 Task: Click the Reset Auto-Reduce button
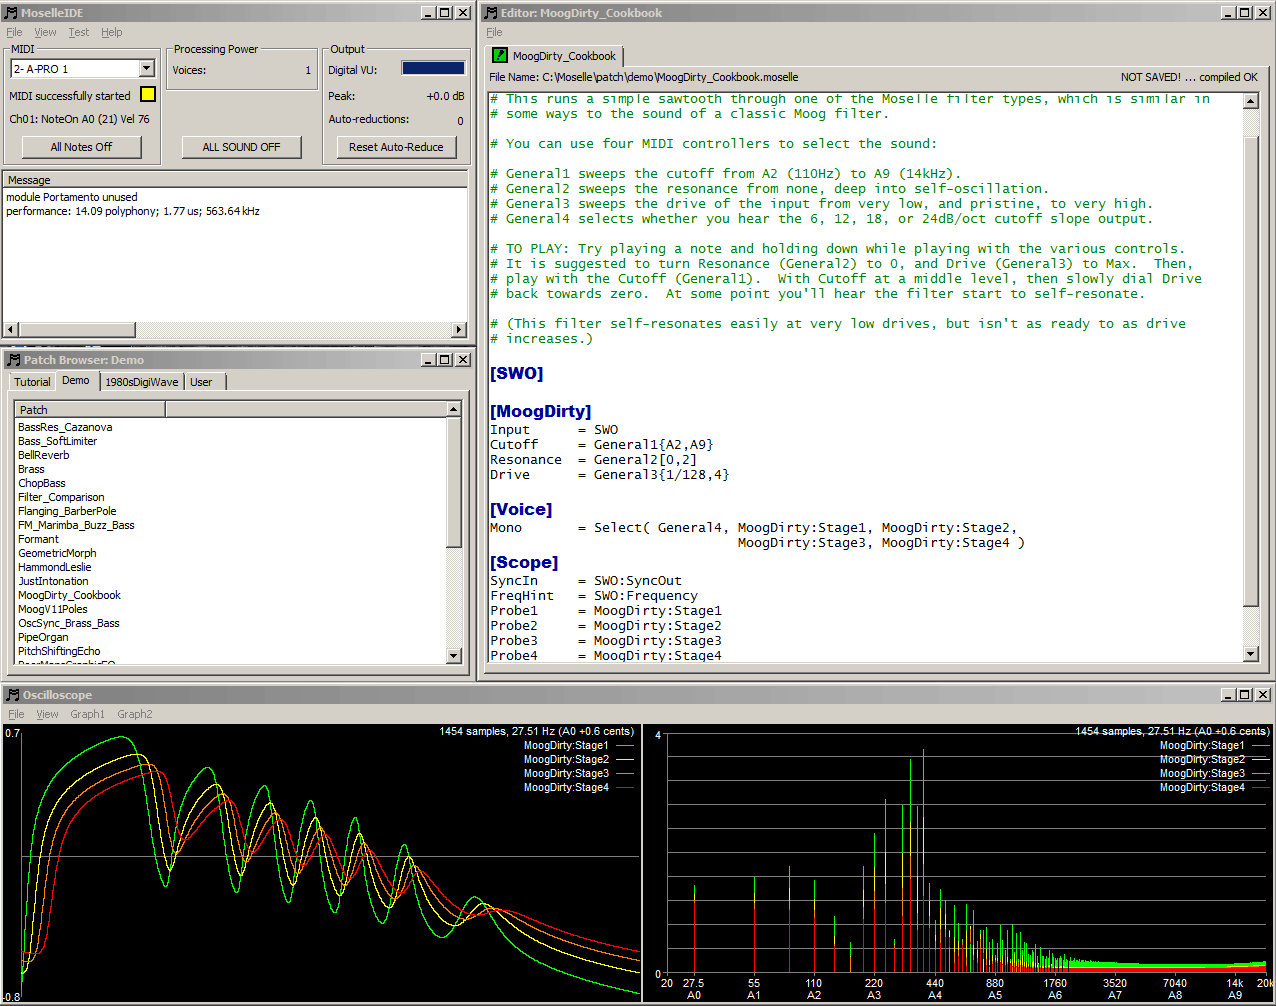(396, 147)
